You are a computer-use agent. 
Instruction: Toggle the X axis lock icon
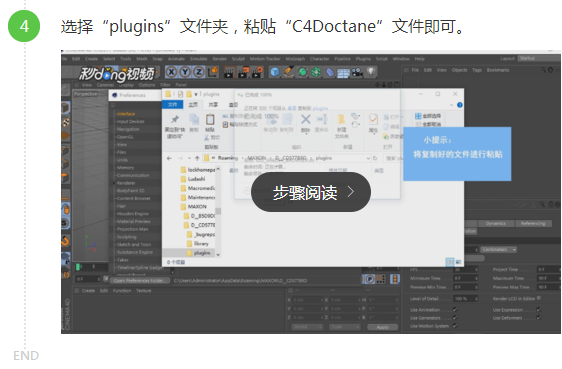tap(171, 72)
